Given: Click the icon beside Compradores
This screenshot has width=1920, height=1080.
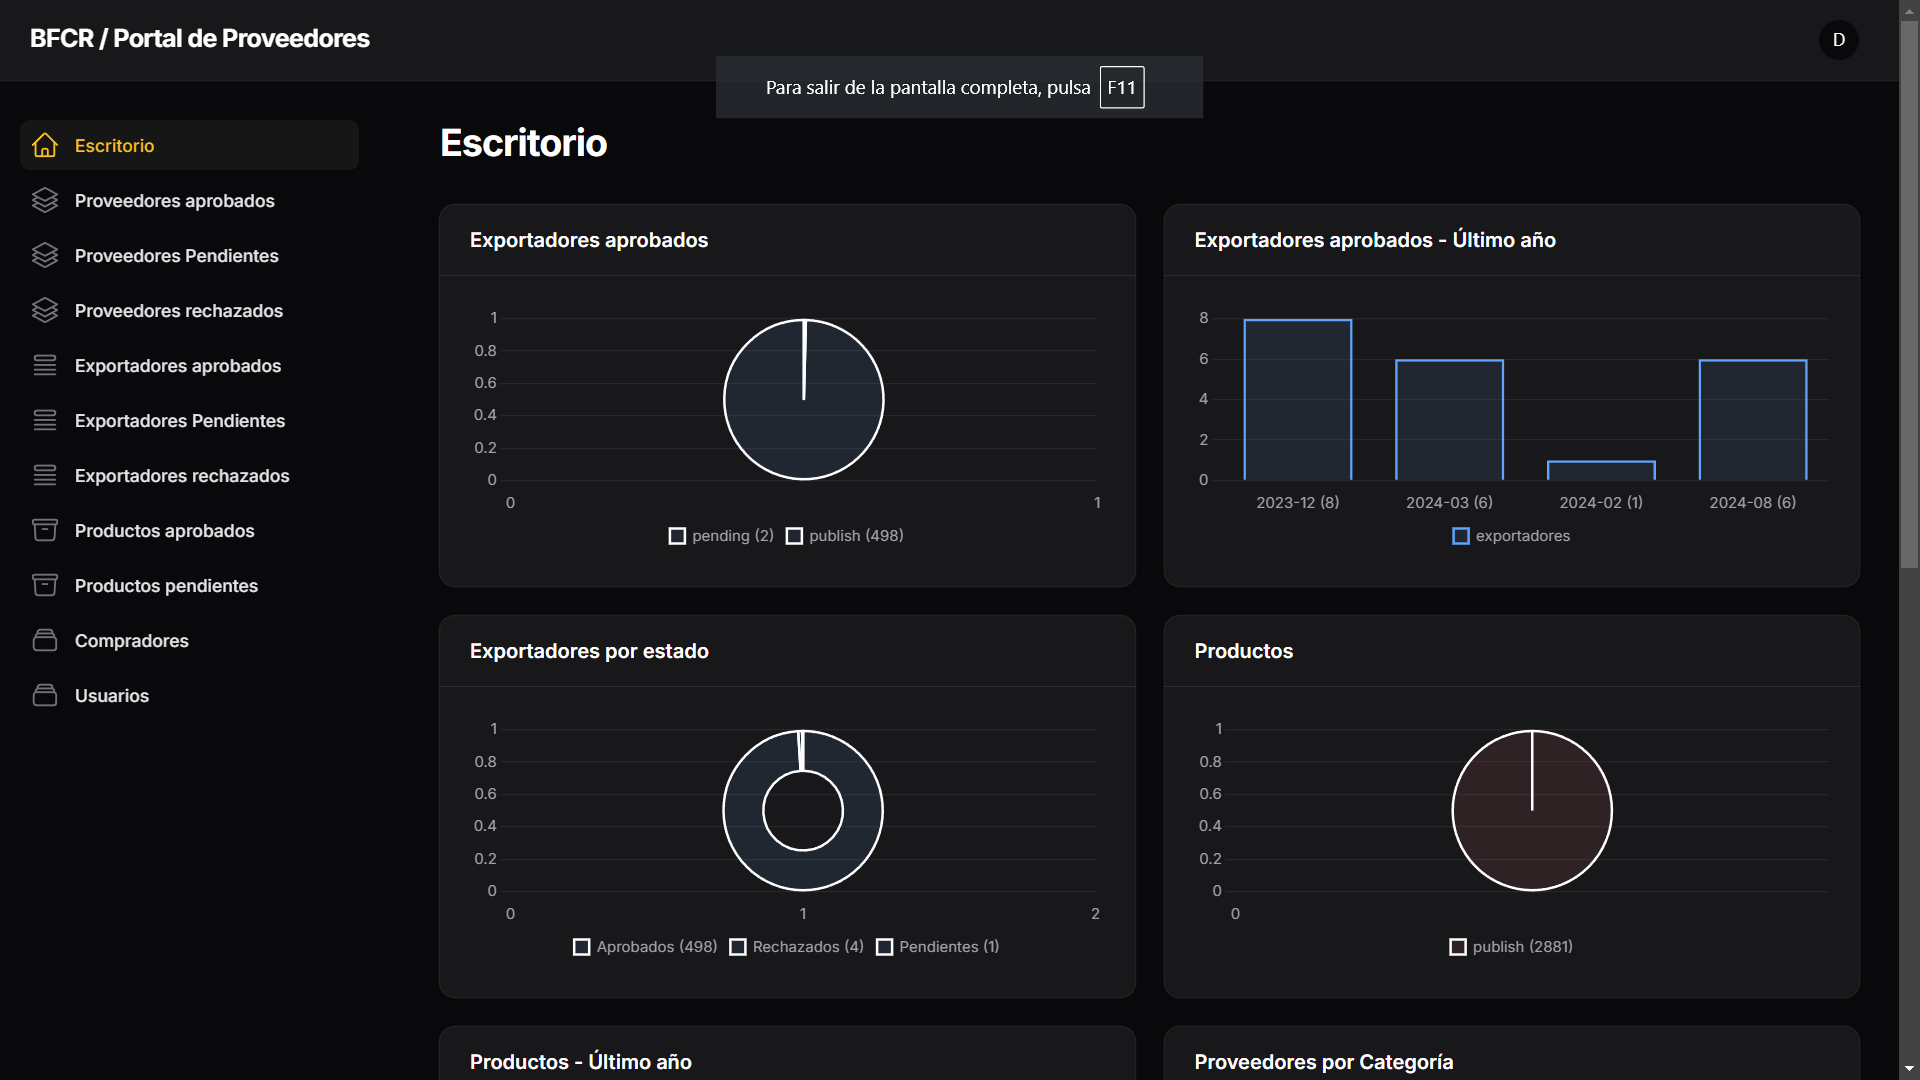Looking at the screenshot, I should click(x=45, y=640).
